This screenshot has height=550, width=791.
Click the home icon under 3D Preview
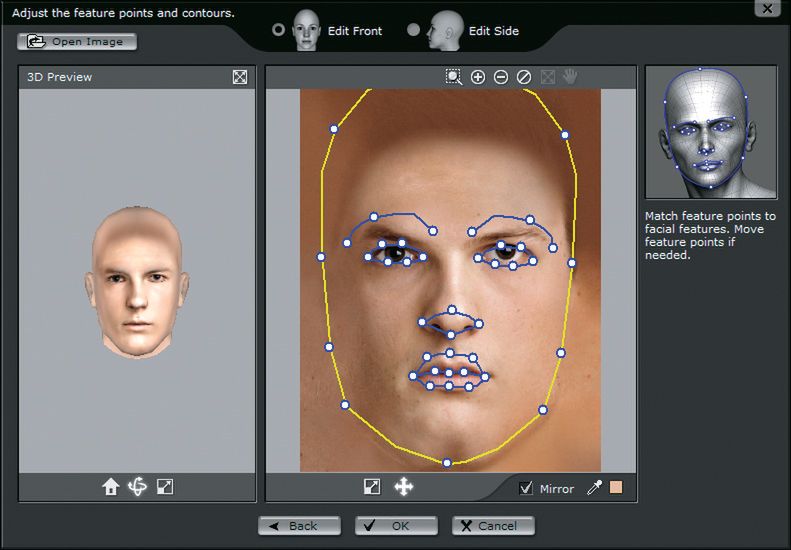tap(111, 487)
